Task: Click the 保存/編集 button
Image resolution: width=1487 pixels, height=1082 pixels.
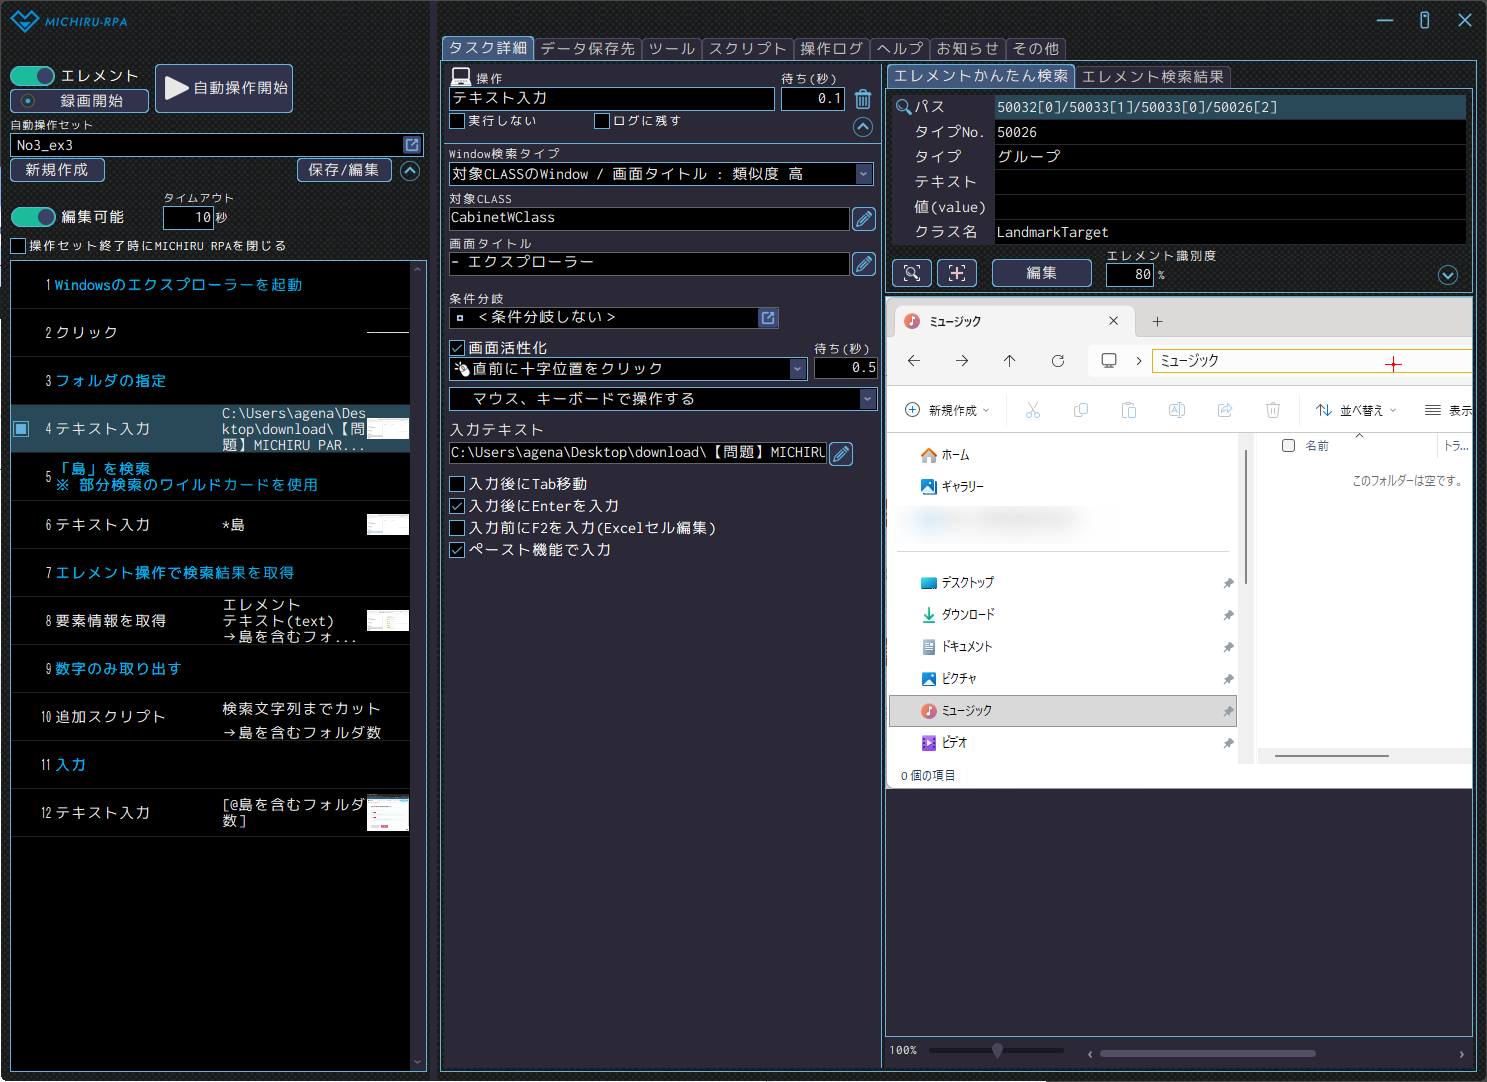Action: click(343, 170)
